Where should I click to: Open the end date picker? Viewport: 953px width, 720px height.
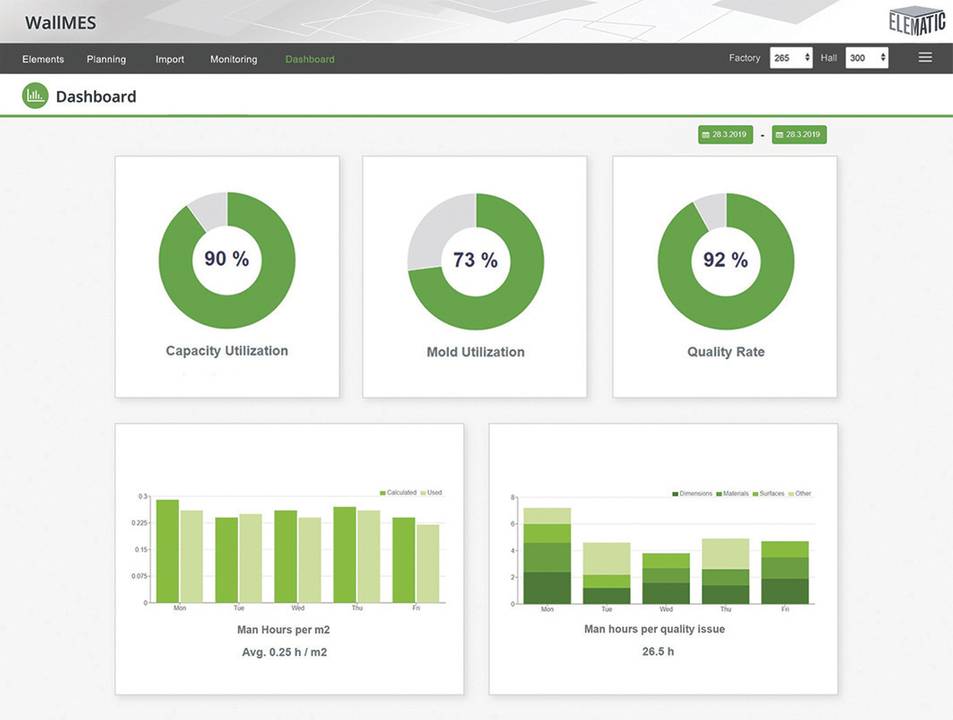(x=799, y=135)
